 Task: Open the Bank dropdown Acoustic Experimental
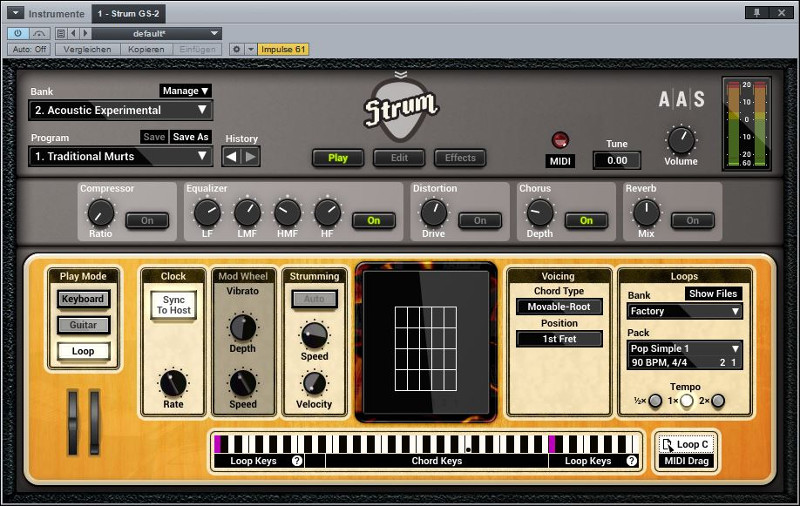coord(121,110)
